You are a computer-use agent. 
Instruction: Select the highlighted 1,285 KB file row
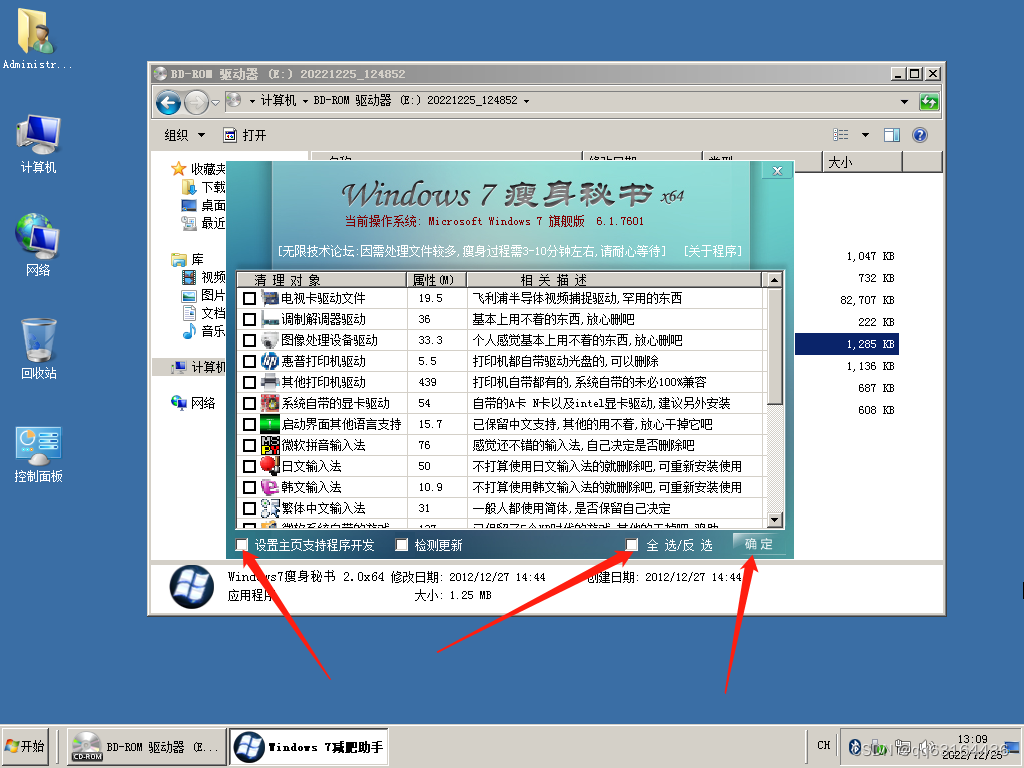846,344
